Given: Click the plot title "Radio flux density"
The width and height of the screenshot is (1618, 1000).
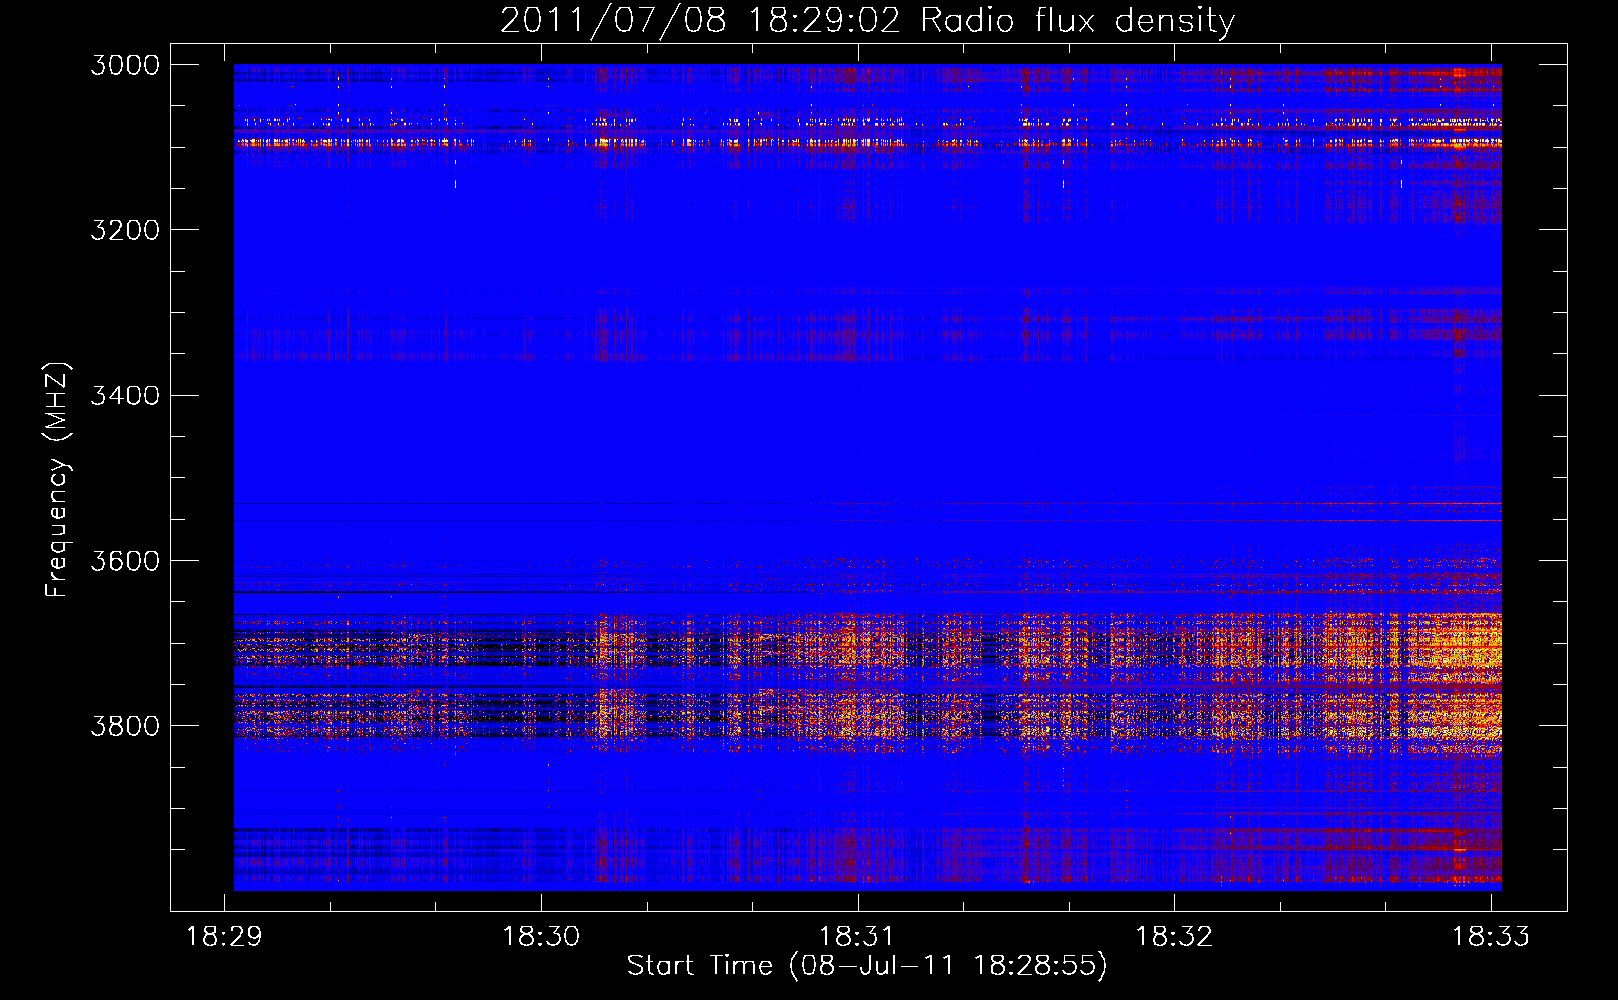Looking at the screenshot, I should (1078, 21).
